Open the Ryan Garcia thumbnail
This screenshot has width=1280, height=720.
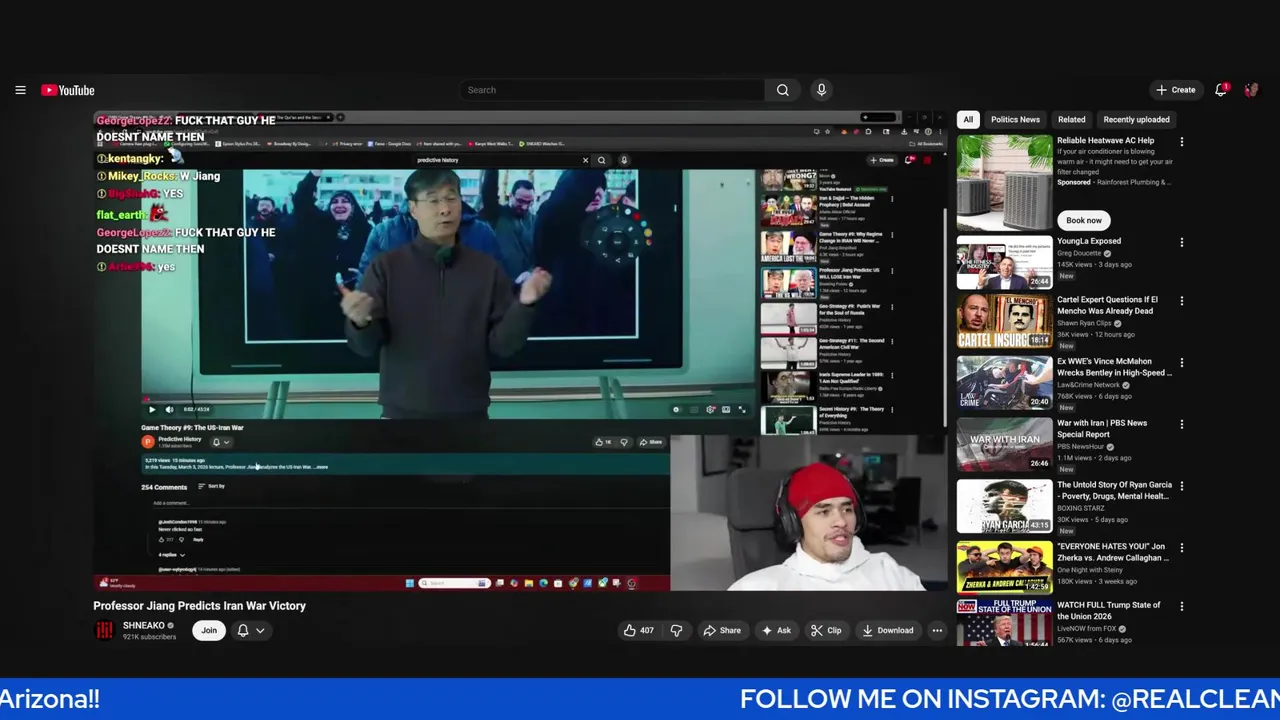[x=1004, y=507]
